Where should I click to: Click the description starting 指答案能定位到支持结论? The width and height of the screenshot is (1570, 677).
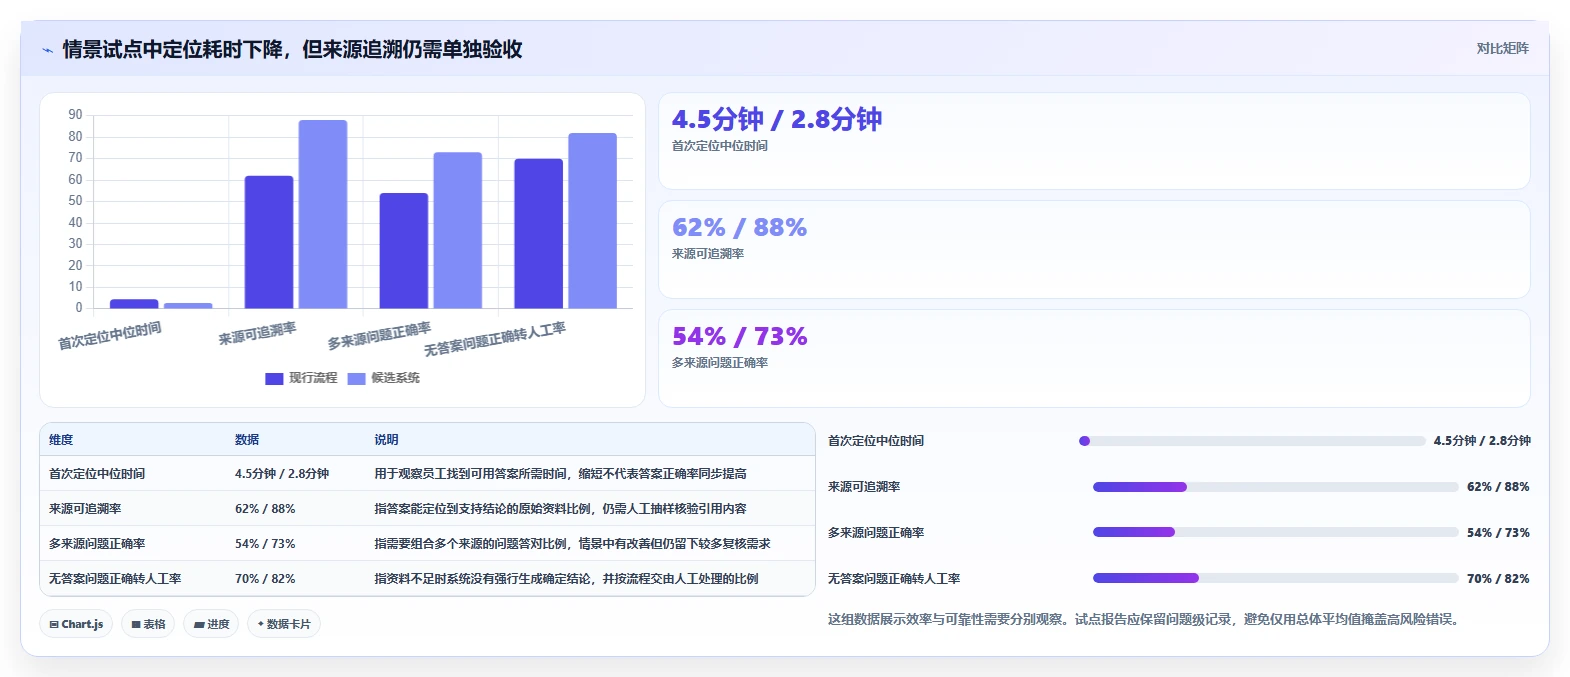click(x=560, y=509)
